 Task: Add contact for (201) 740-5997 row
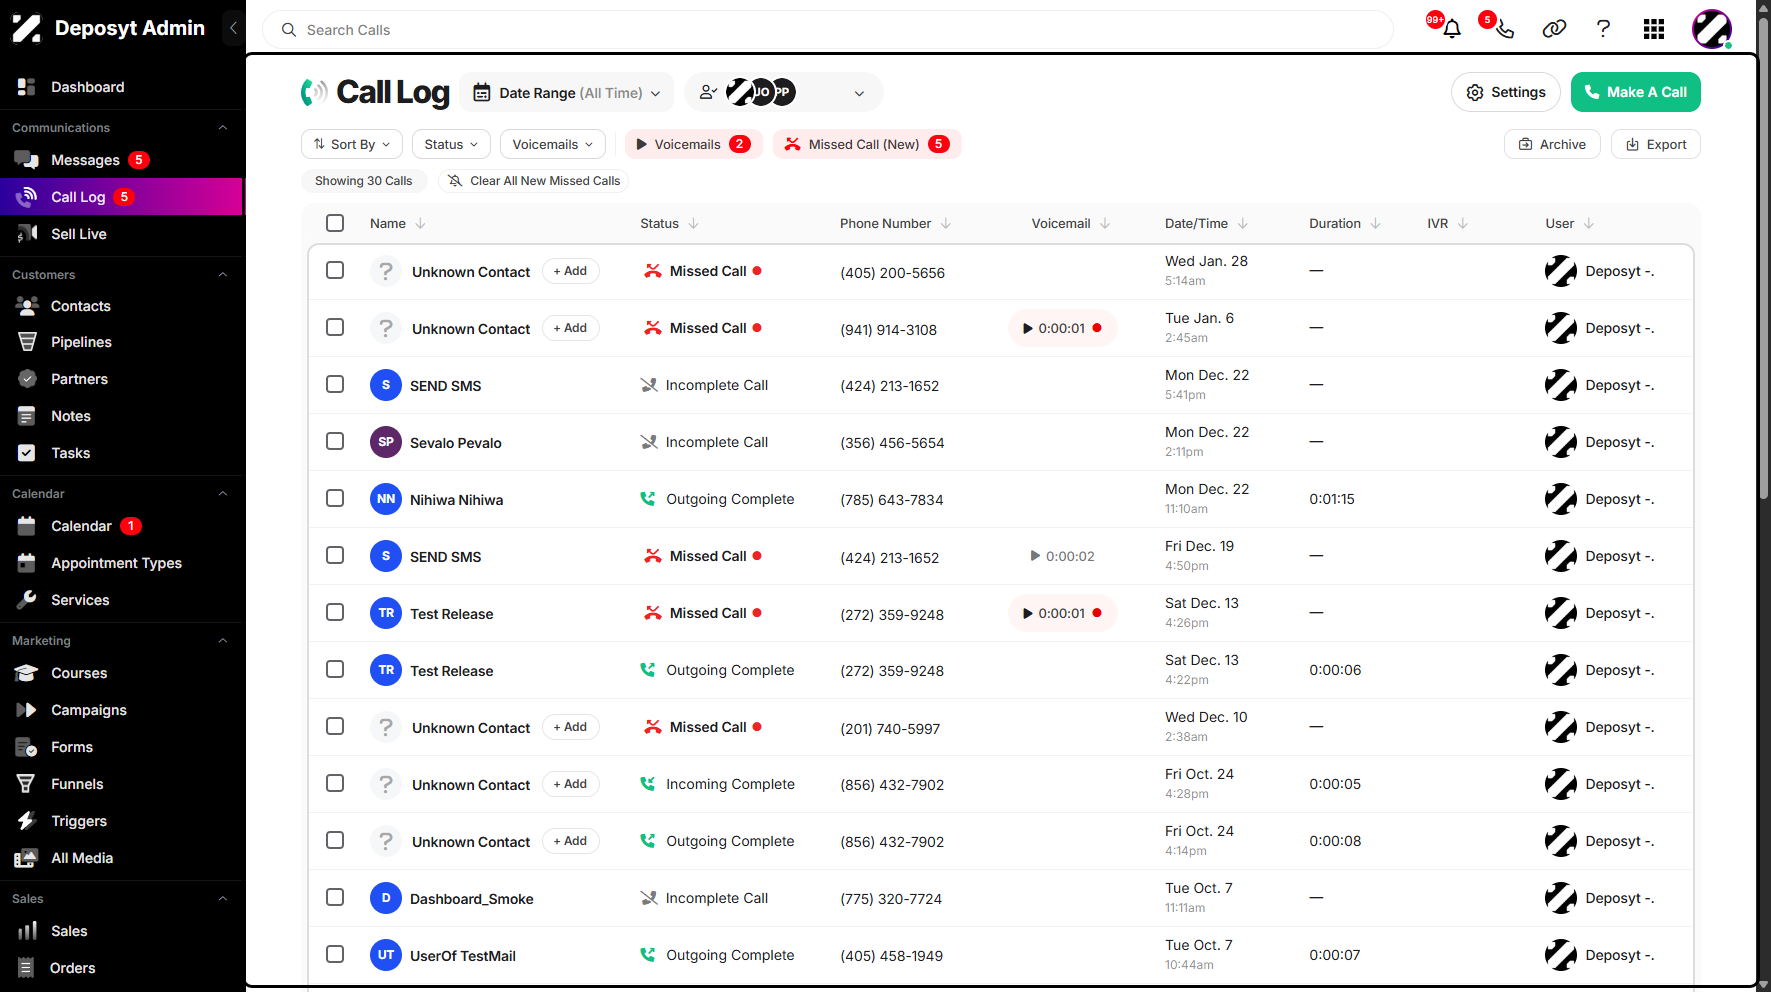pyautogui.click(x=570, y=727)
